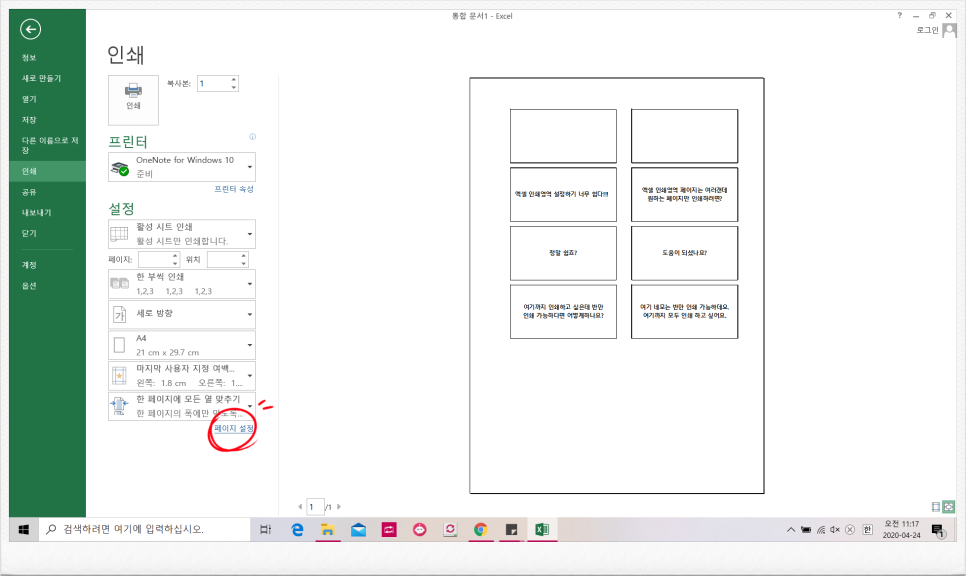Expand the 마지막 사용자 지정 여백 margins dropdown
966x576 pixels.
pos(182,376)
